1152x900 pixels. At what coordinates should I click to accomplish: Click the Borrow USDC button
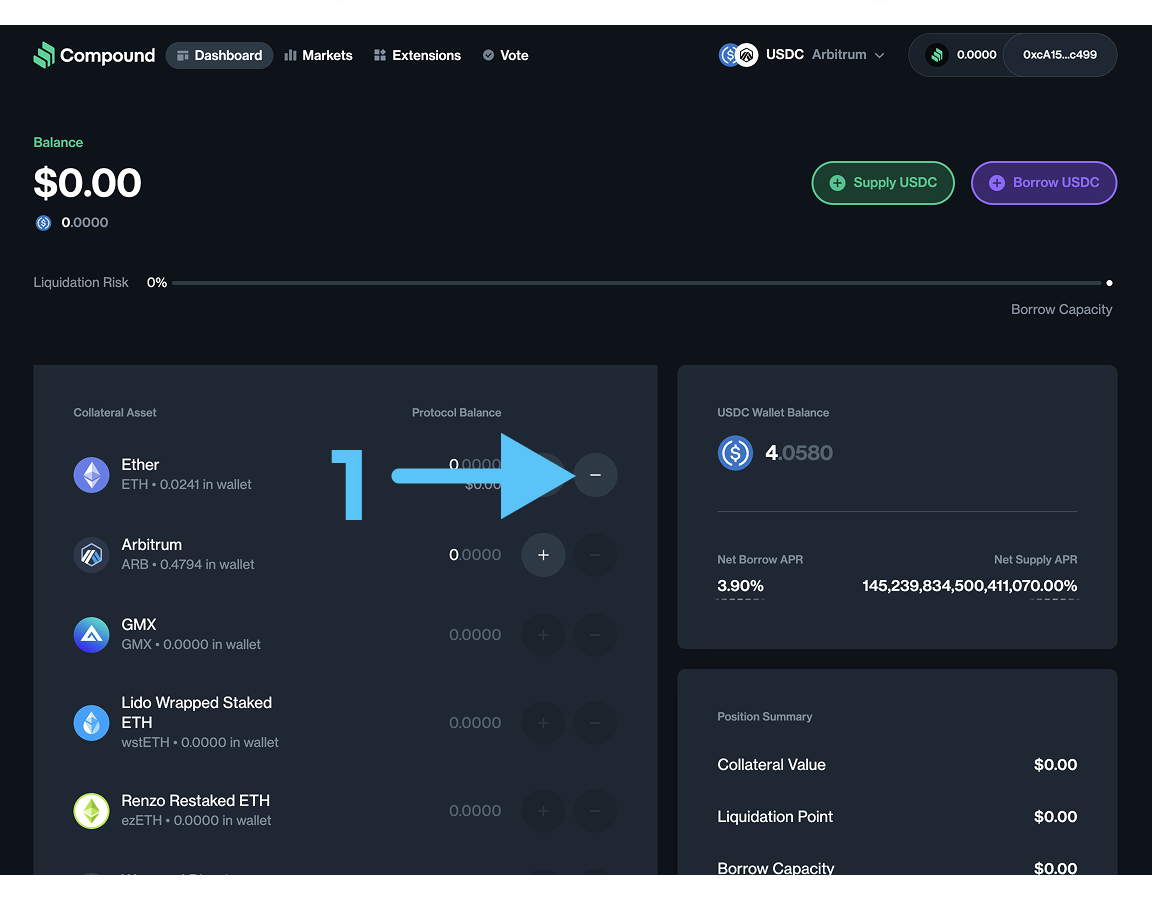pos(1043,183)
